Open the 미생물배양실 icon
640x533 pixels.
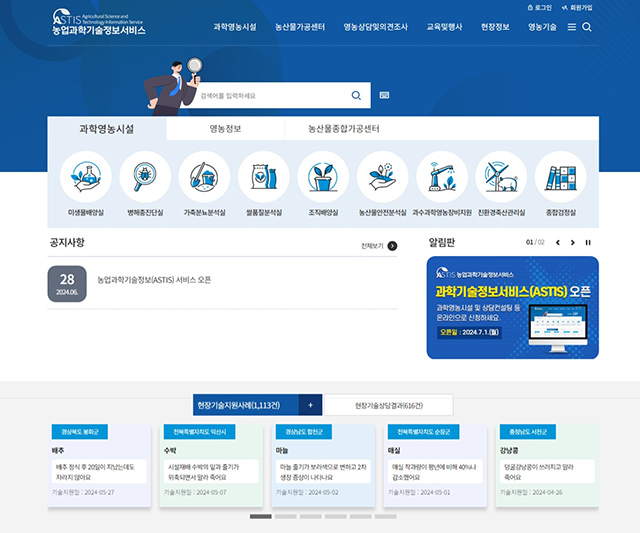pyautogui.click(x=86, y=177)
